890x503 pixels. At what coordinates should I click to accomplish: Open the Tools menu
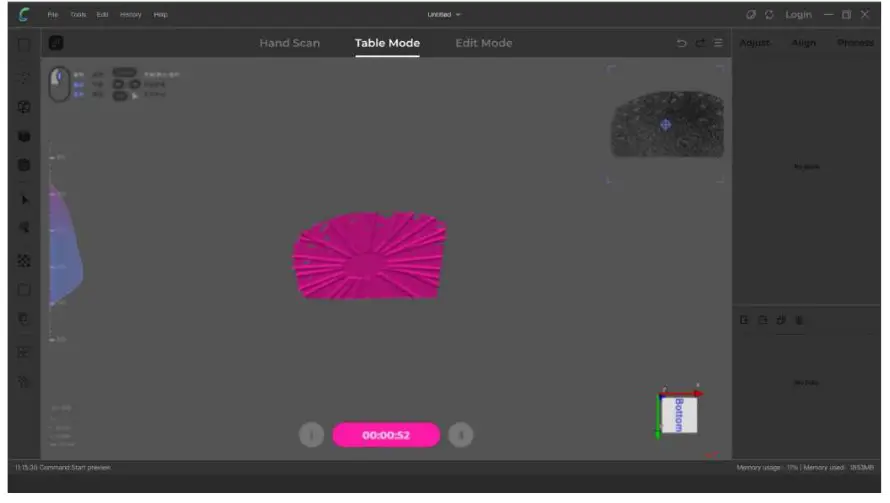point(78,15)
